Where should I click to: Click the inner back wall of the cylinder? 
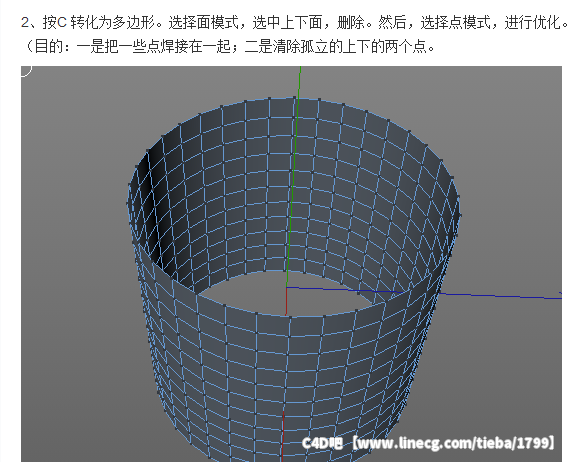click(x=292, y=188)
